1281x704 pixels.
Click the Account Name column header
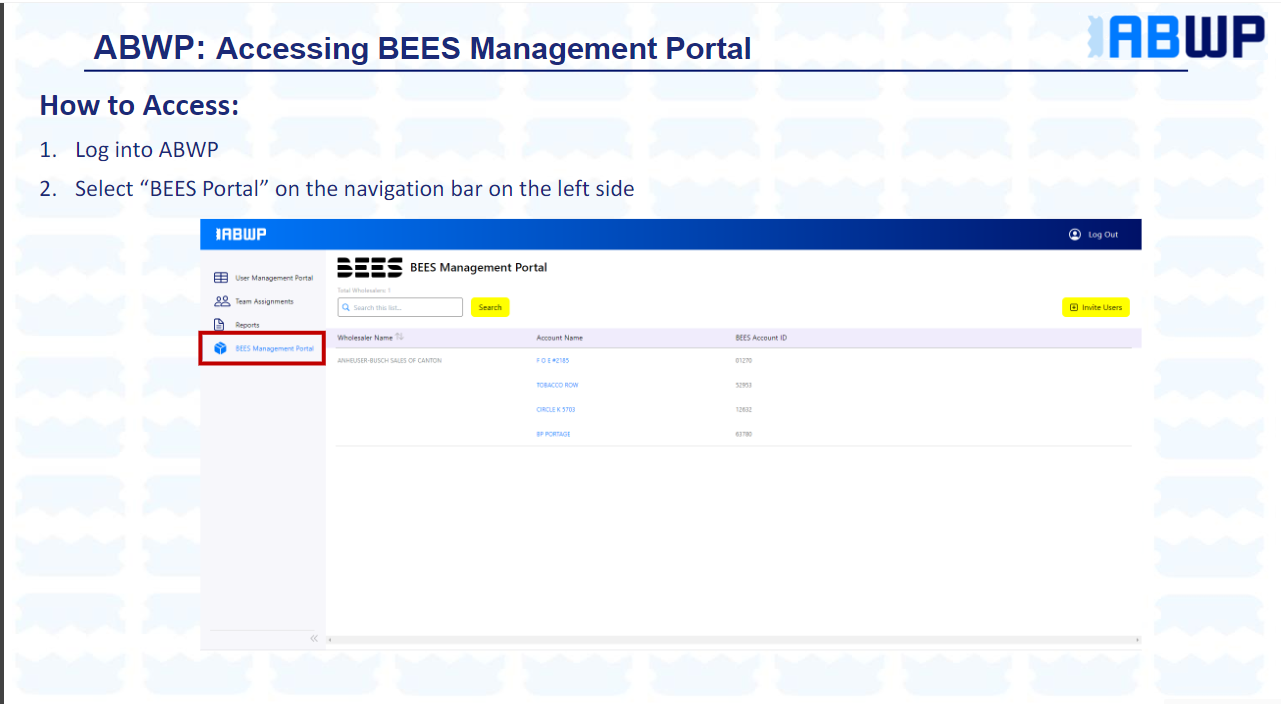click(559, 338)
